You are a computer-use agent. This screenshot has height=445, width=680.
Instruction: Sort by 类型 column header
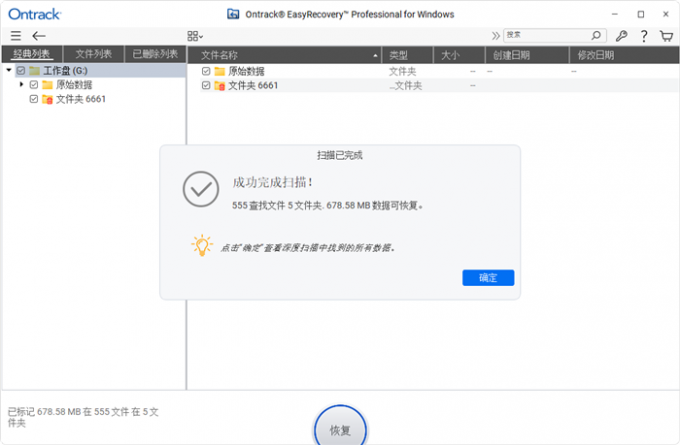[407, 55]
